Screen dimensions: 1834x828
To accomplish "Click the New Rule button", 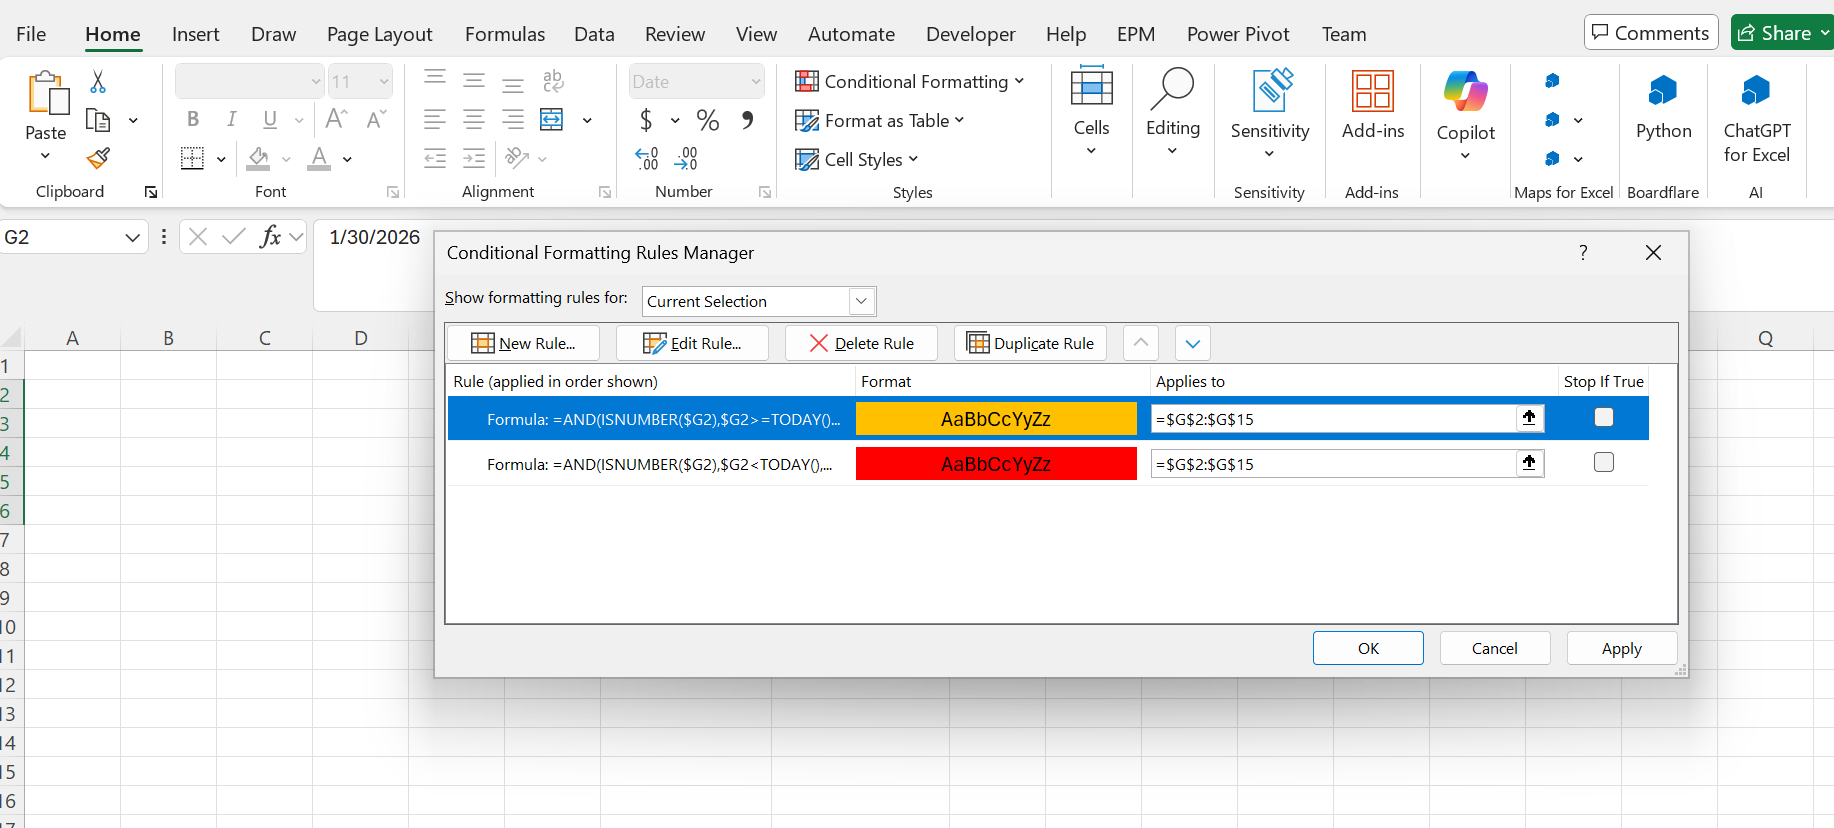I will [x=523, y=343].
